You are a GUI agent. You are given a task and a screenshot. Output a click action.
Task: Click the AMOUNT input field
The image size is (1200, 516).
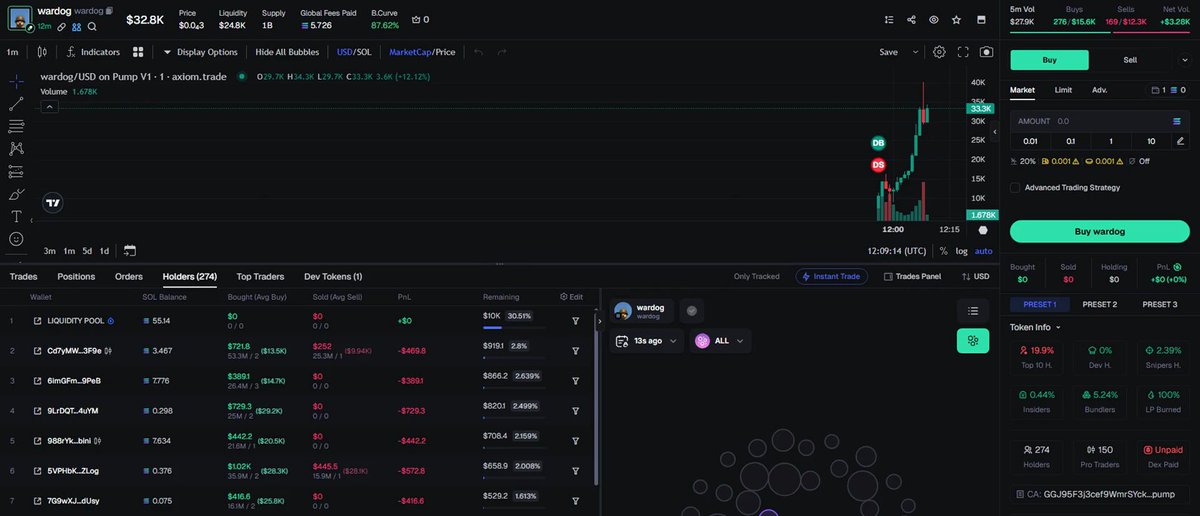tap(1099, 120)
